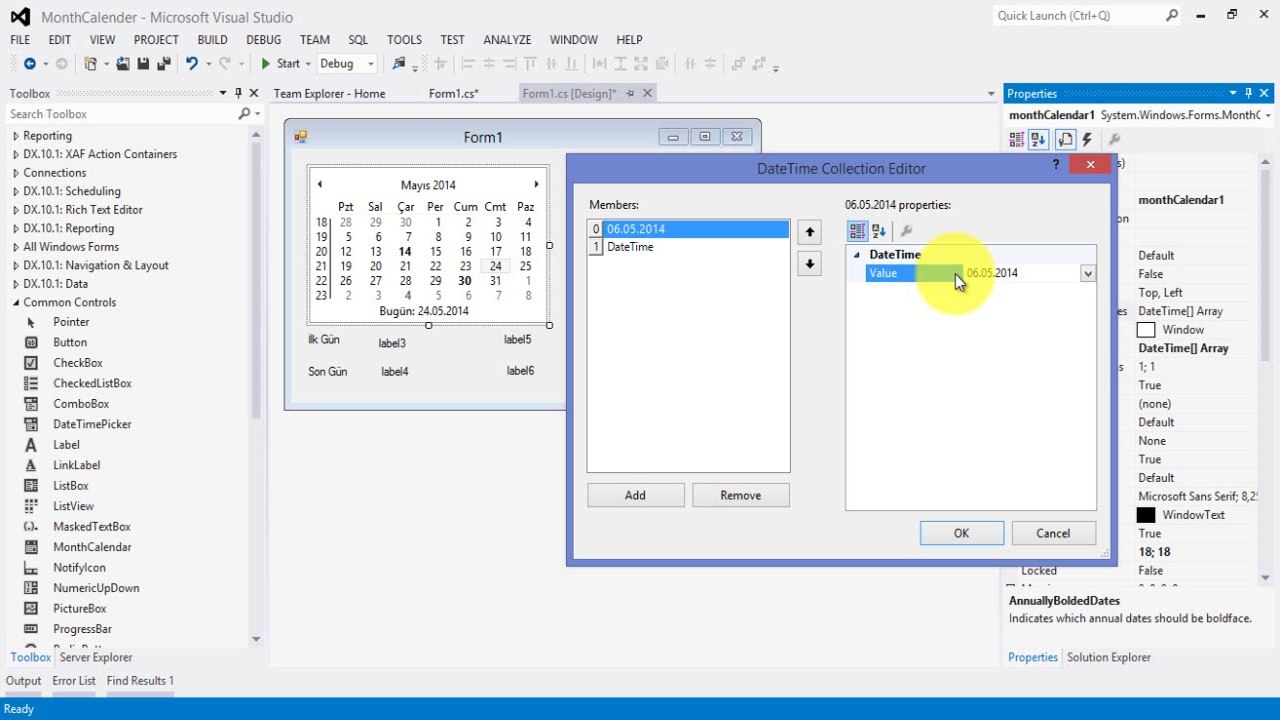The image size is (1280, 720).
Task: Go to previous month in the calendar
Action: tap(319, 184)
